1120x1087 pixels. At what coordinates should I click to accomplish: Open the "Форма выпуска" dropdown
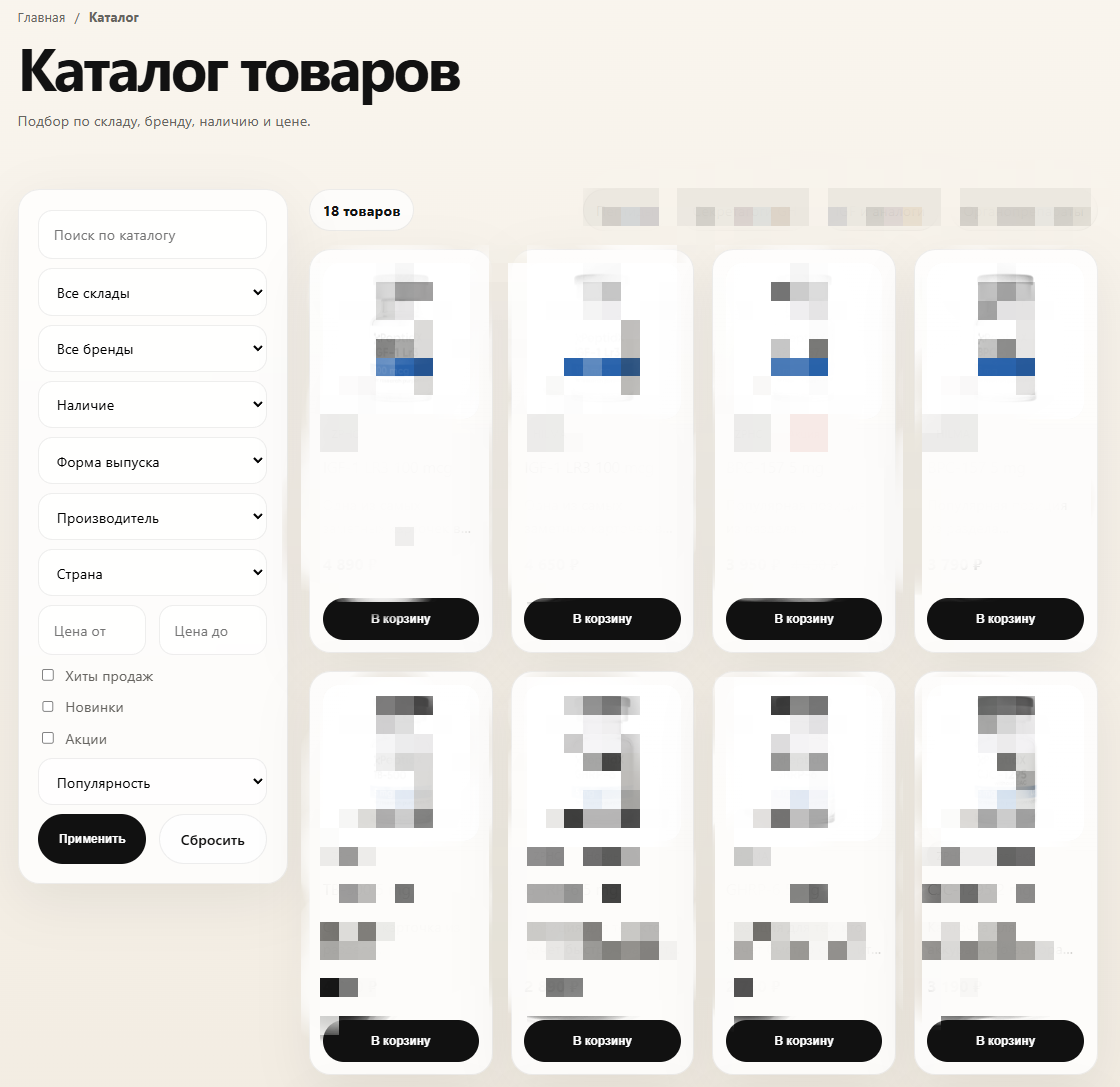pyautogui.click(x=152, y=460)
